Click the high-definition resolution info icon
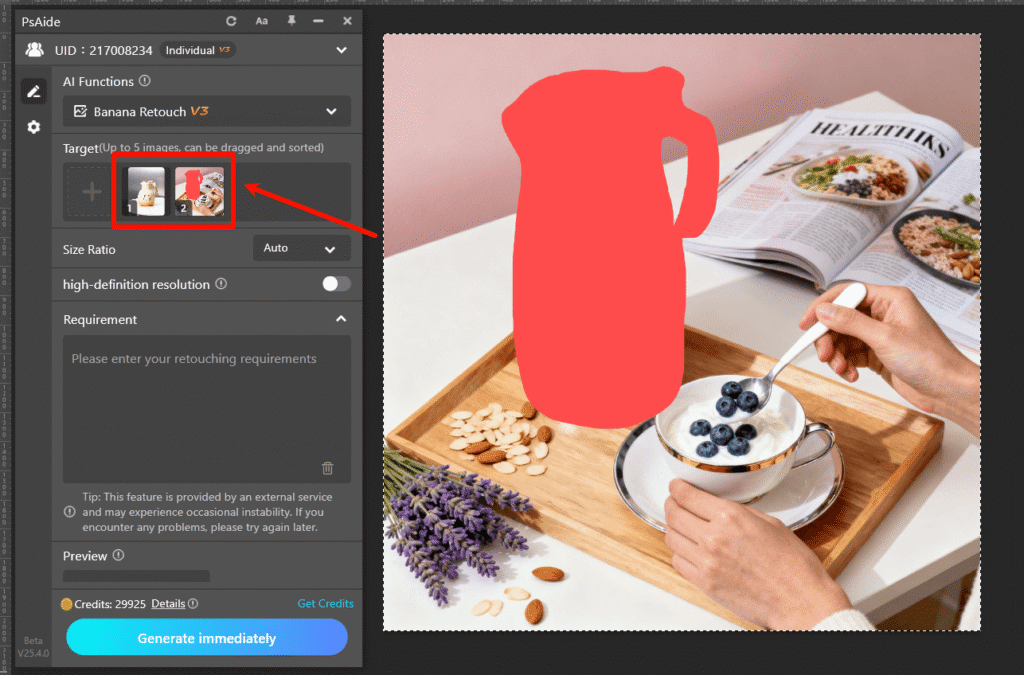The image size is (1024, 675). 222,284
